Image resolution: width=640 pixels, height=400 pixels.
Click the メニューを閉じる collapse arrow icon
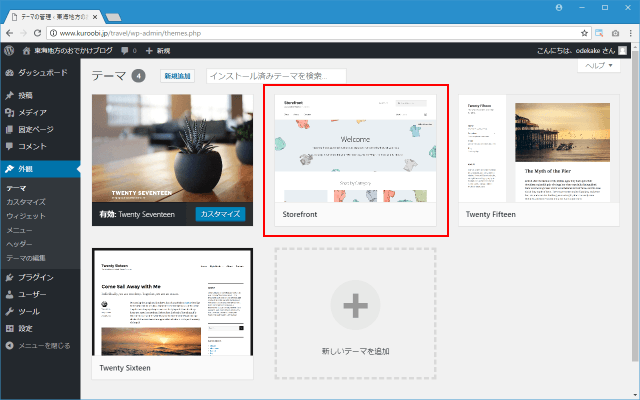tap(9, 346)
